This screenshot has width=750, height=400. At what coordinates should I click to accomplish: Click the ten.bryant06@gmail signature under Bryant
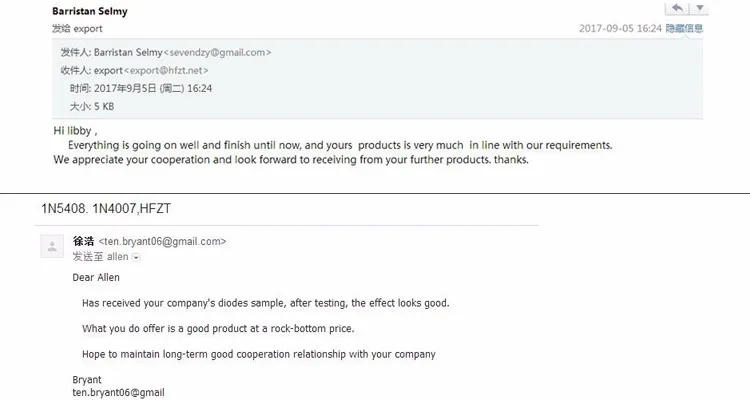[118, 392]
